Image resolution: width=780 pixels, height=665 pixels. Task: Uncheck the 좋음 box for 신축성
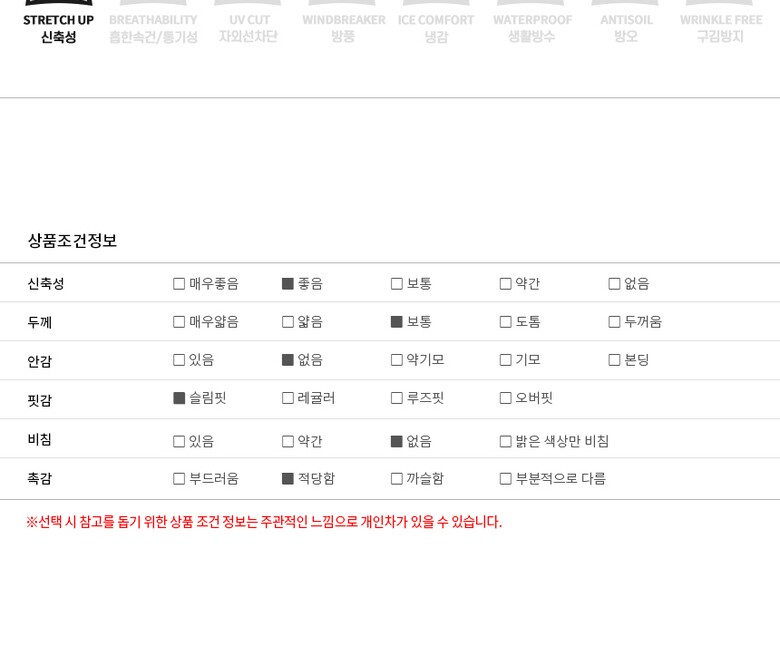point(288,284)
